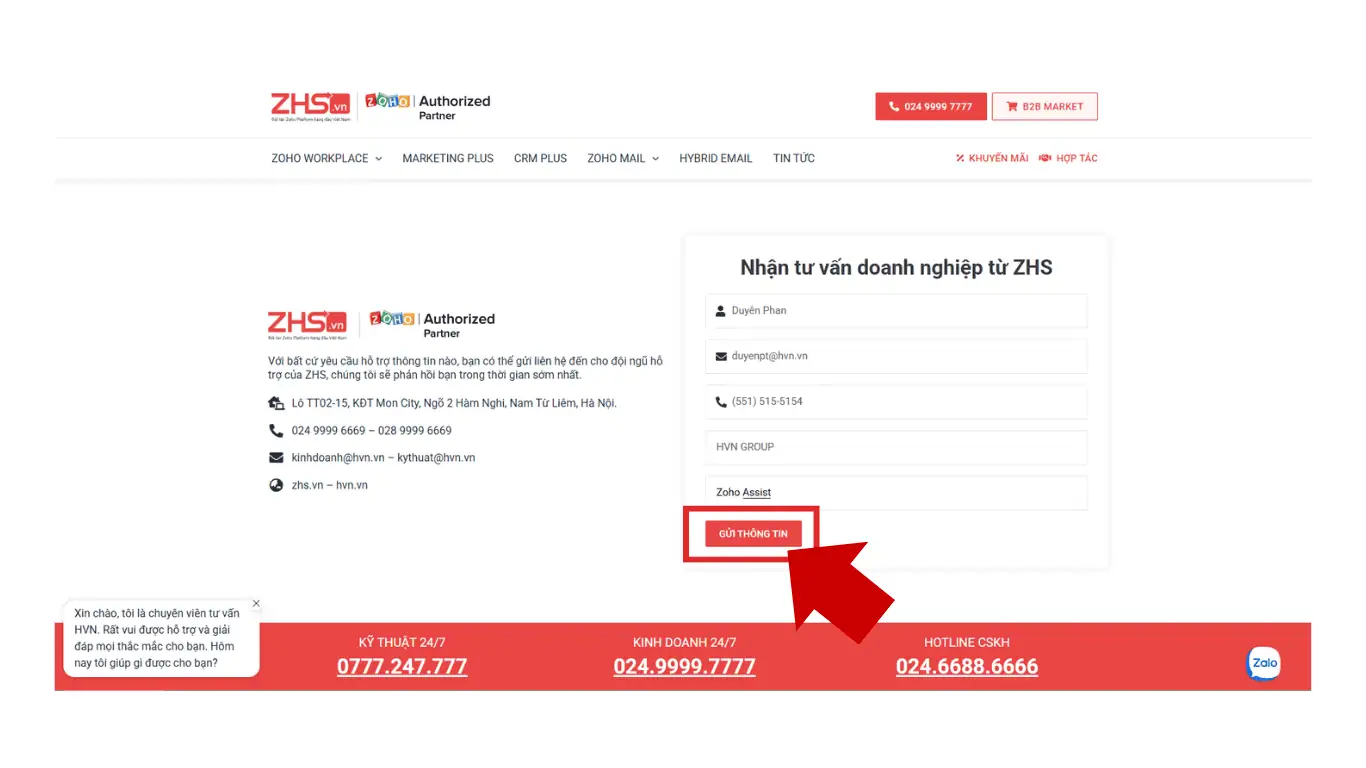
Task: Click the address location icon beside Lô TT02-15
Action: (x=276, y=403)
